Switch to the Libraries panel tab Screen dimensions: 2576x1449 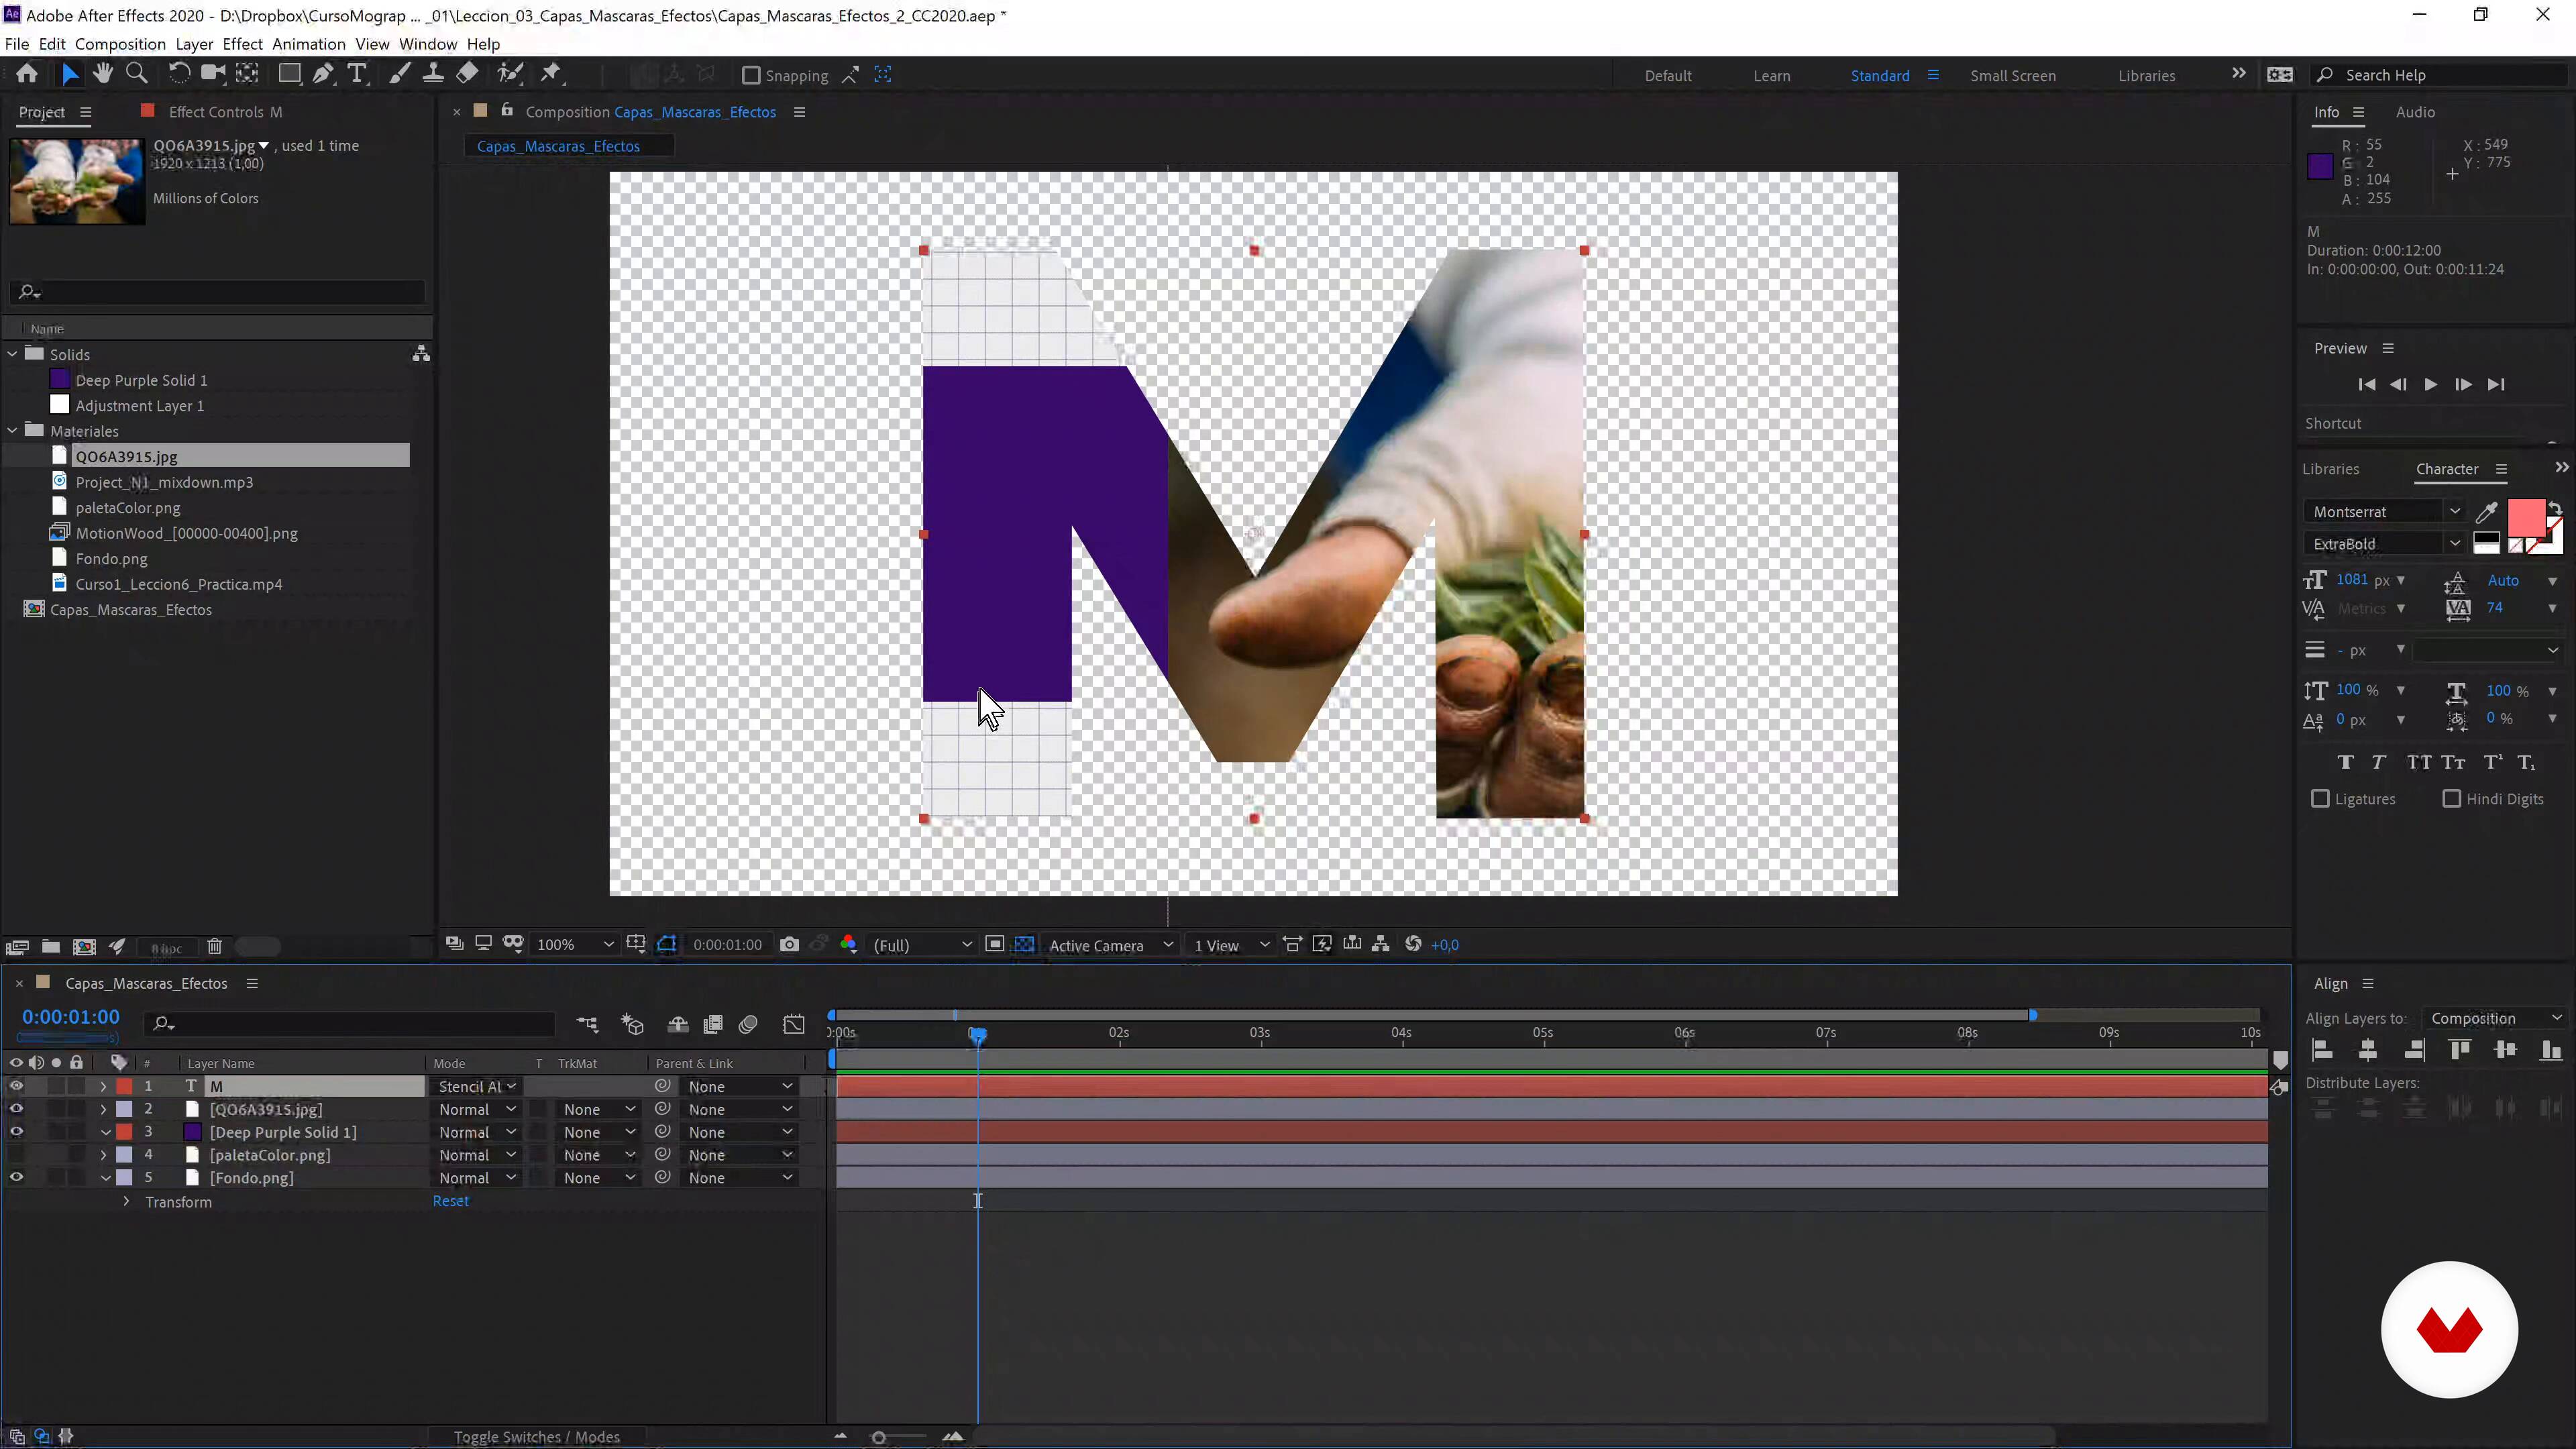(2330, 469)
